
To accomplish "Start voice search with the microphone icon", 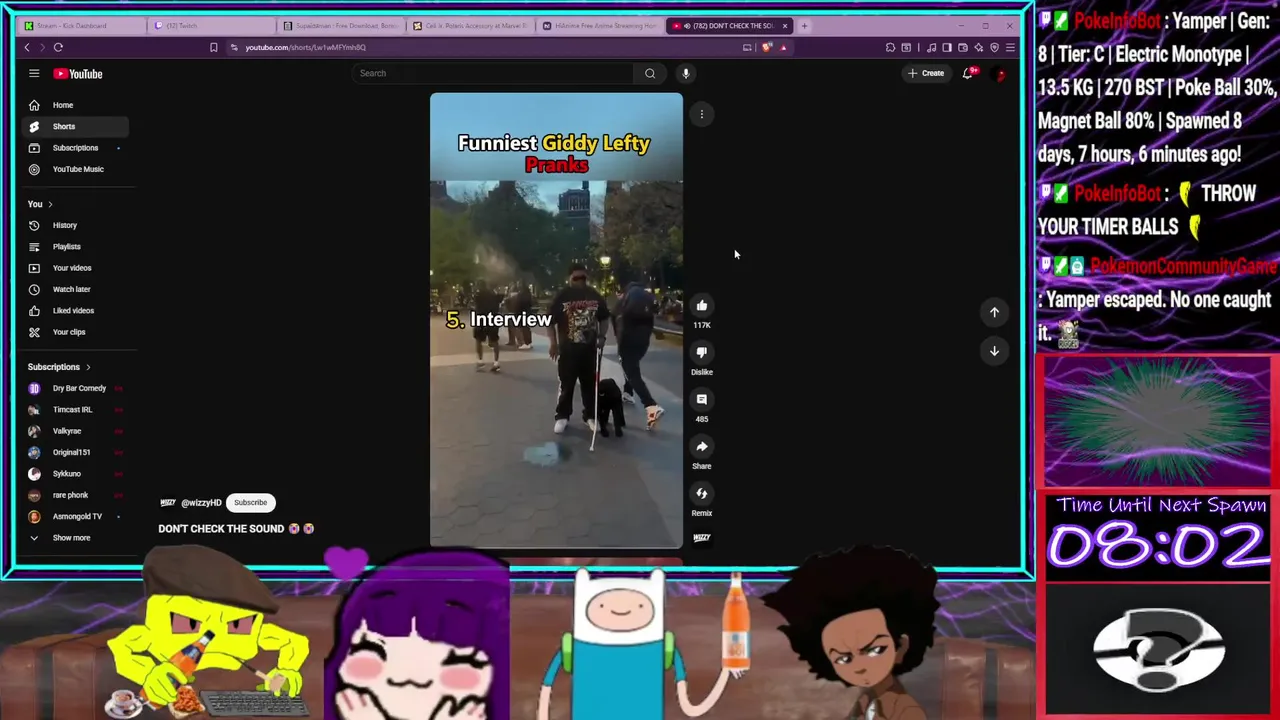I will (686, 73).
